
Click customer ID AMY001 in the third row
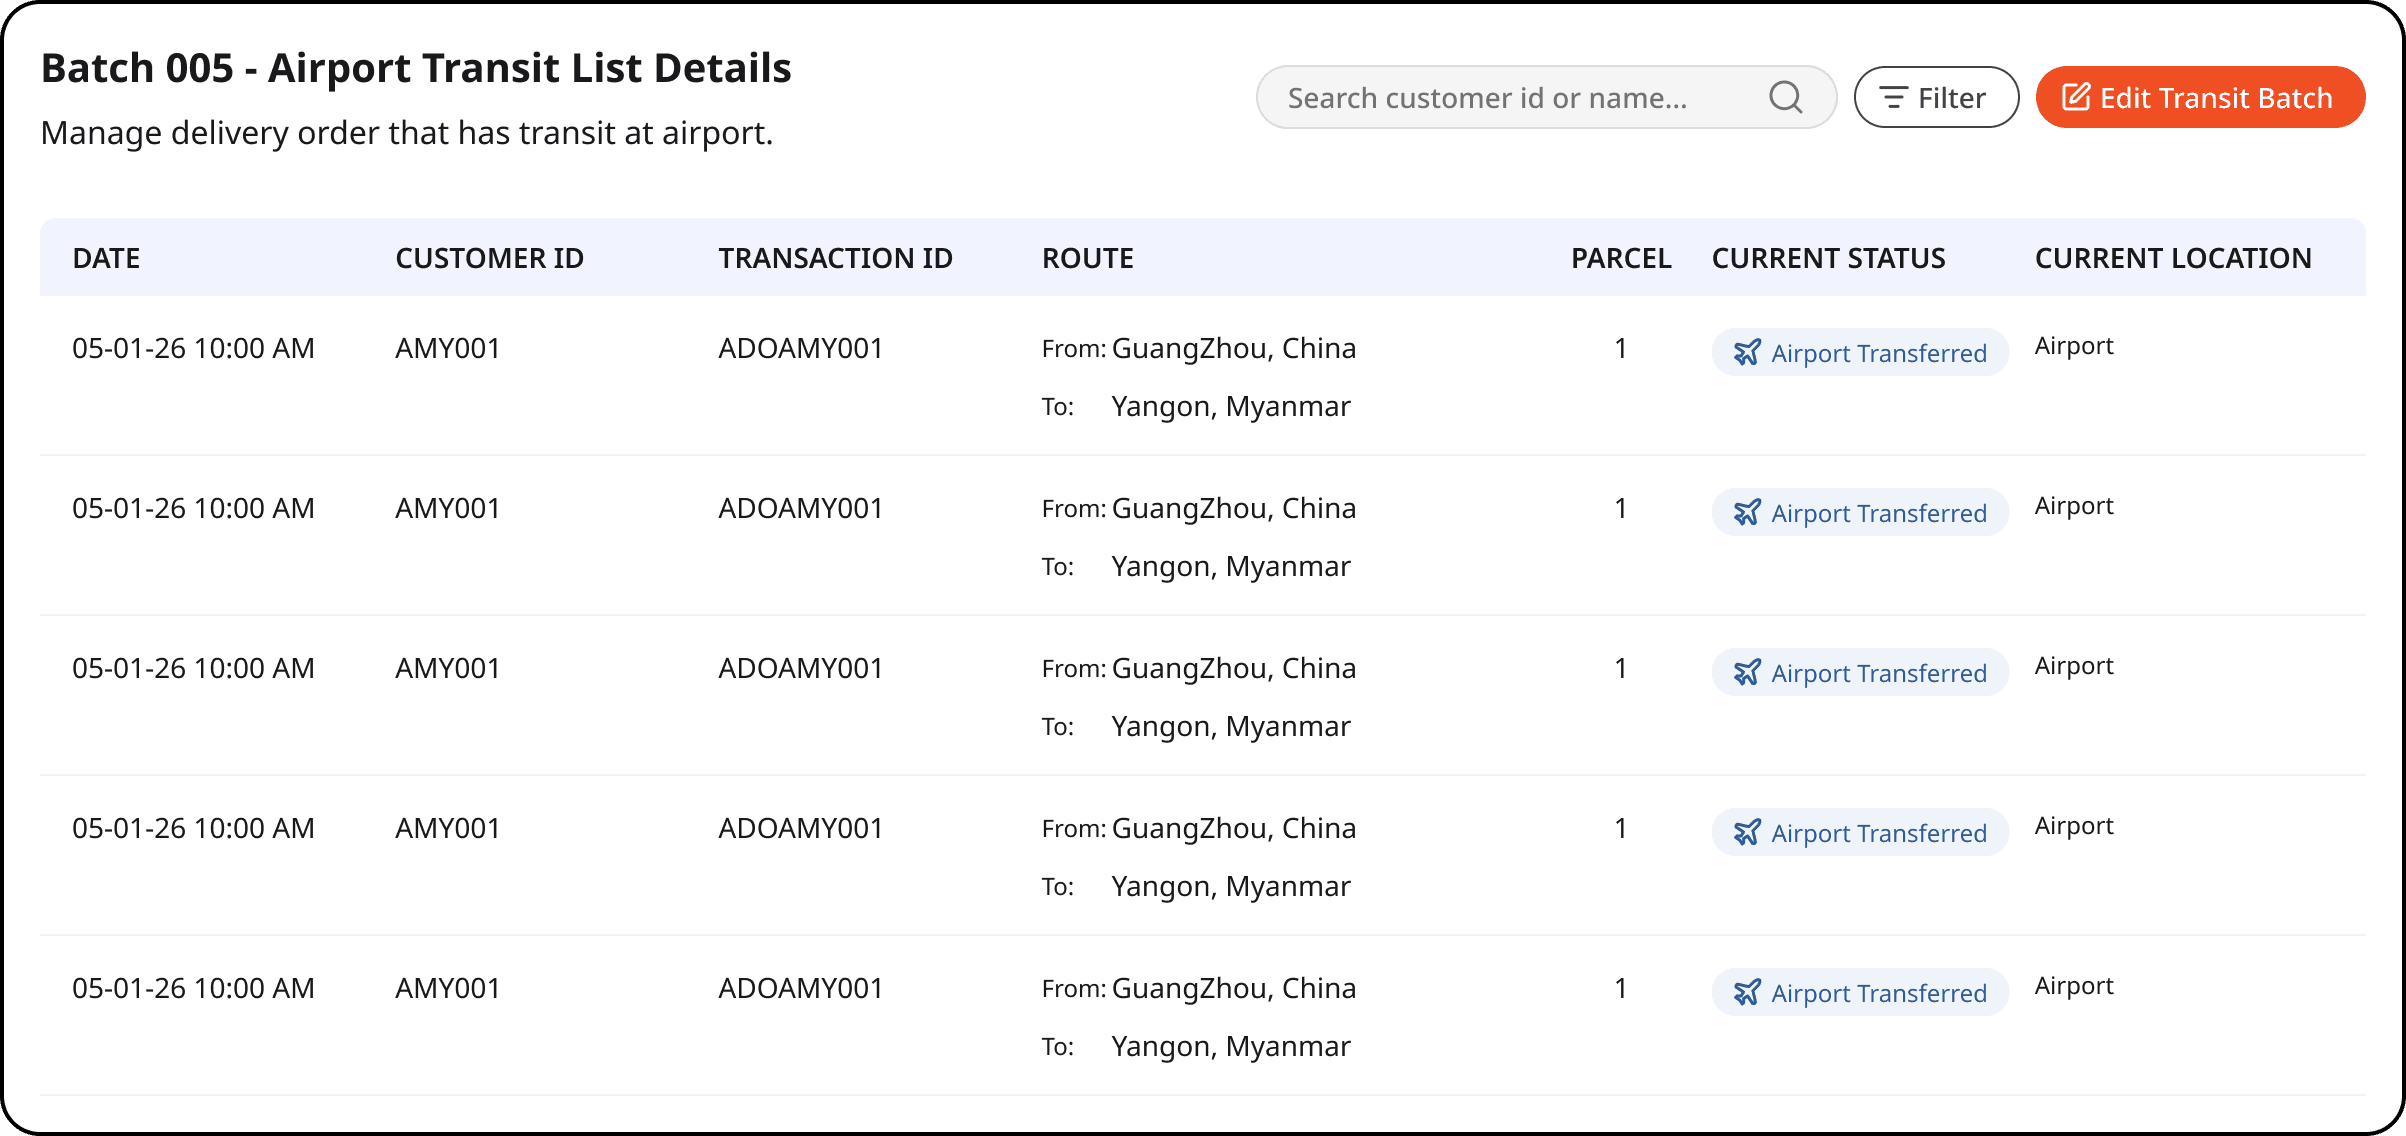tap(447, 668)
